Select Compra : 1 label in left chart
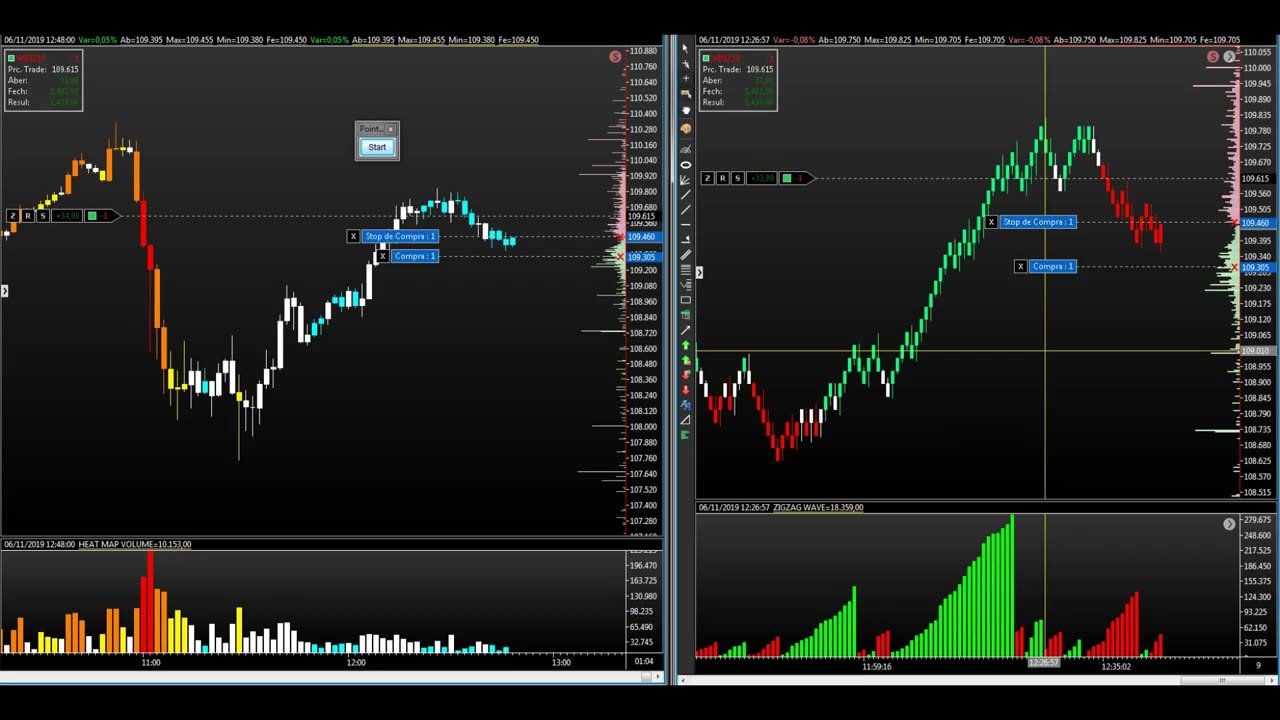The image size is (1280, 720). (x=415, y=257)
